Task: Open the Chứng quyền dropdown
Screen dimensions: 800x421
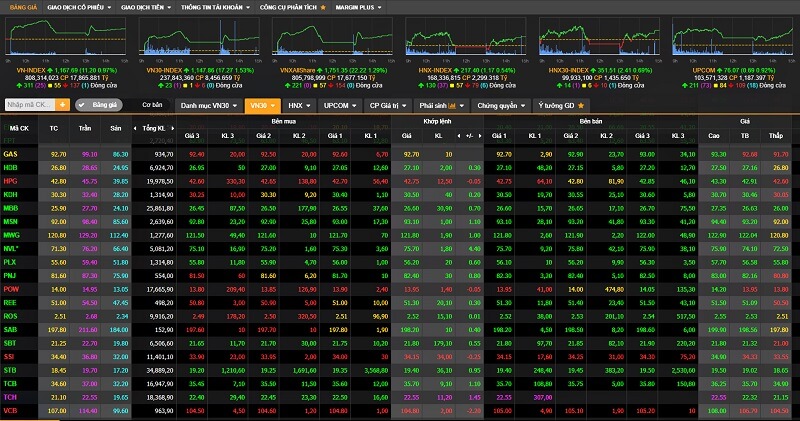Action: click(501, 104)
